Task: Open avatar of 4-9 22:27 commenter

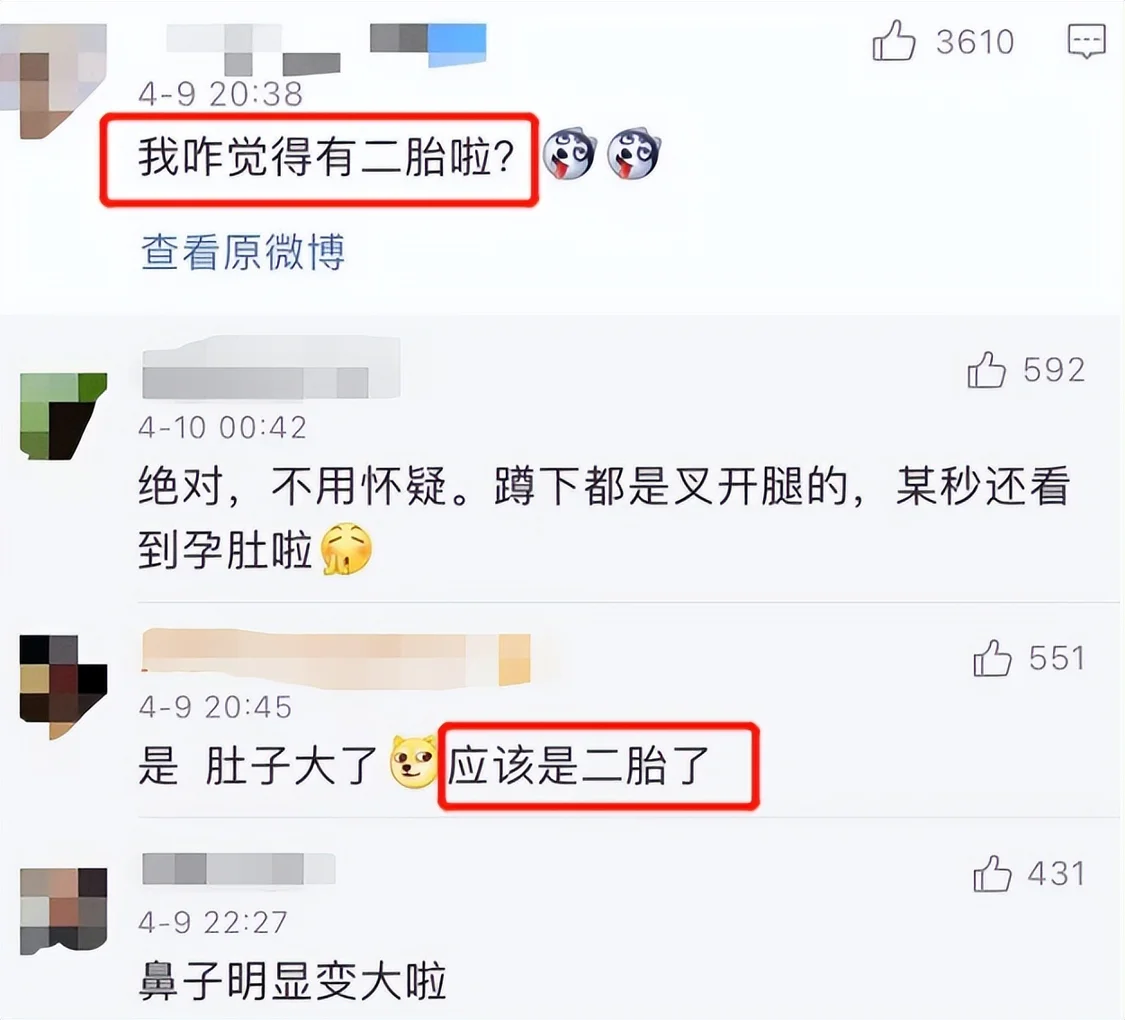Action: (x=63, y=911)
